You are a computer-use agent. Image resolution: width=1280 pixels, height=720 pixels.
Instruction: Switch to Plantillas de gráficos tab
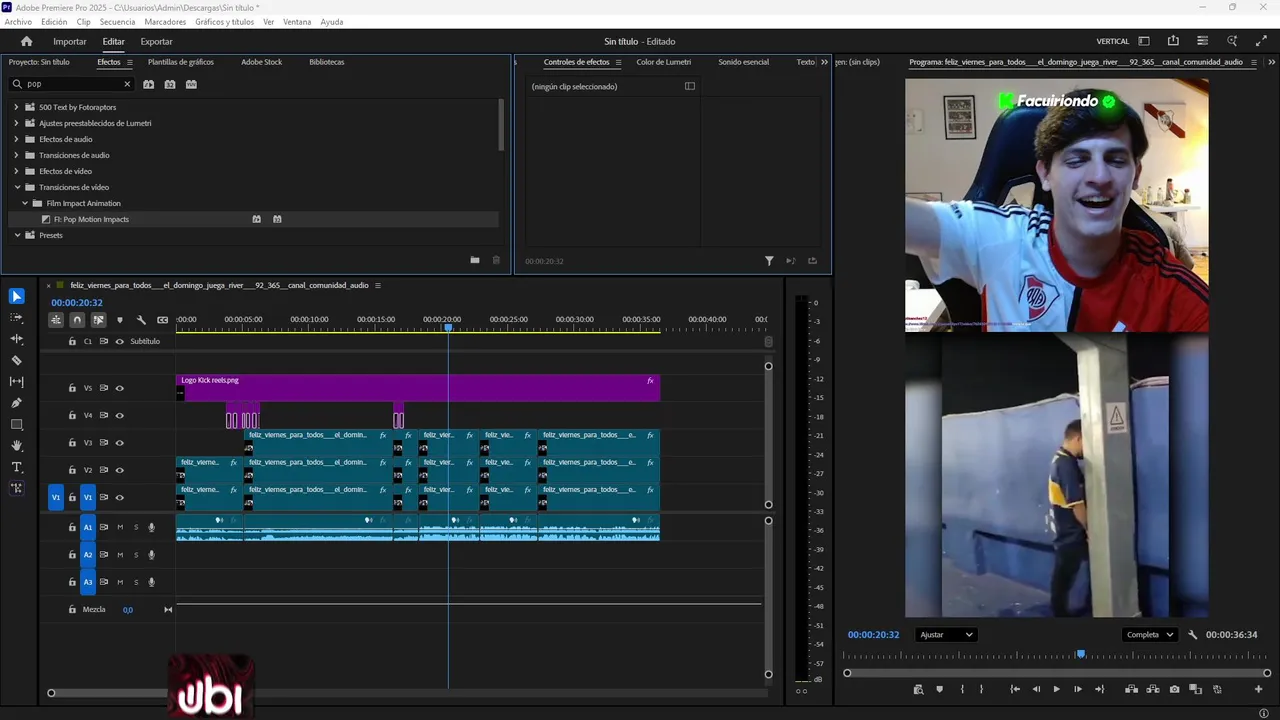tap(181, 62)
